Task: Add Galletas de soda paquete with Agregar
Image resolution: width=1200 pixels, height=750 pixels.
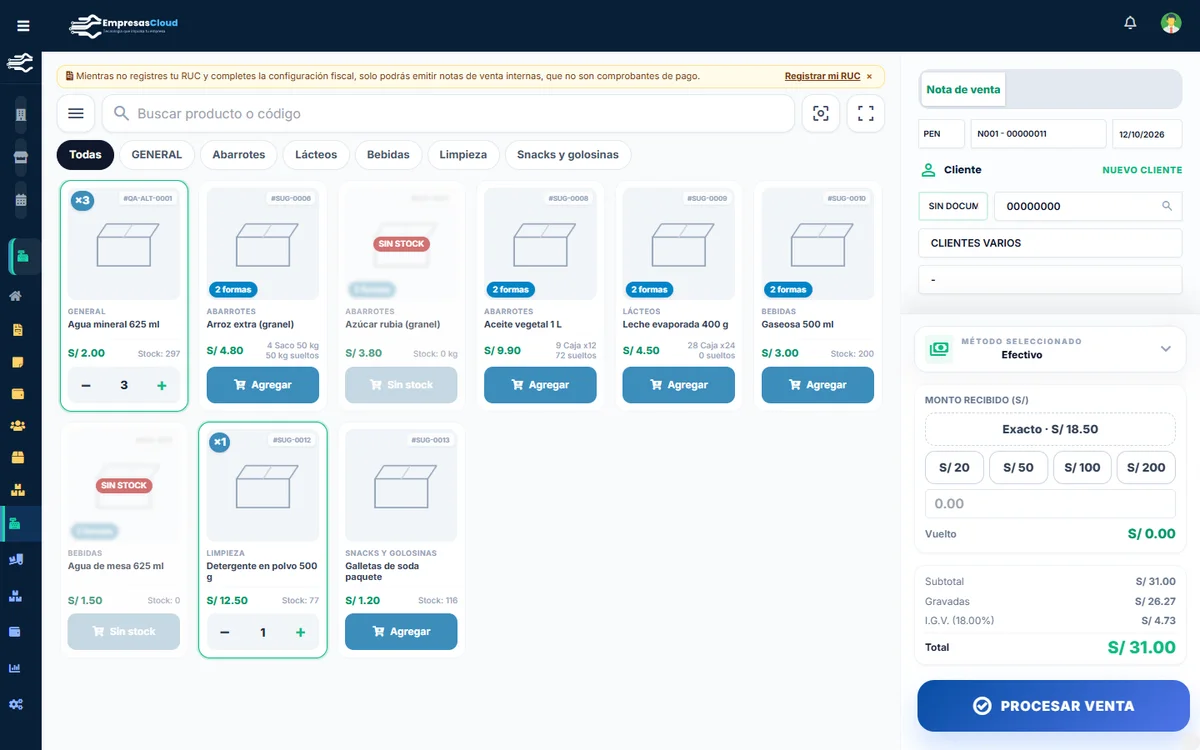Action: (401, 632)
